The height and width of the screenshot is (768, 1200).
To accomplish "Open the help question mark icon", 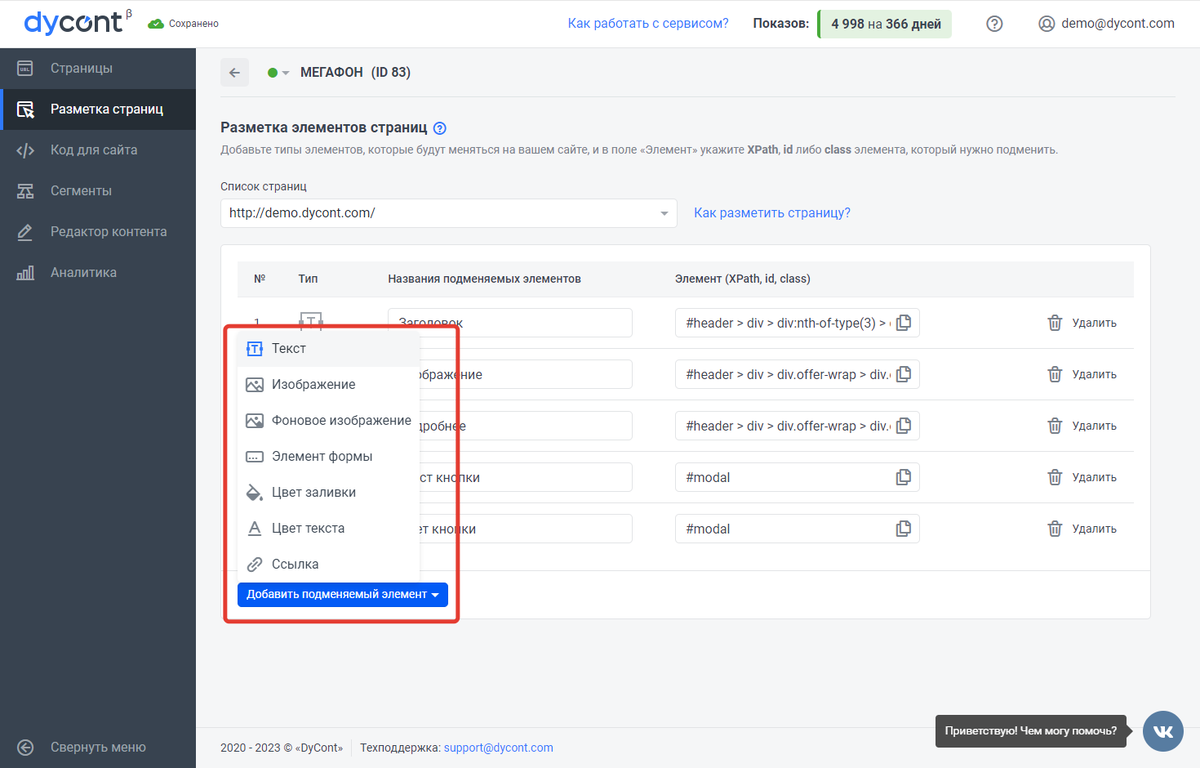I will (x=994, y=23).
